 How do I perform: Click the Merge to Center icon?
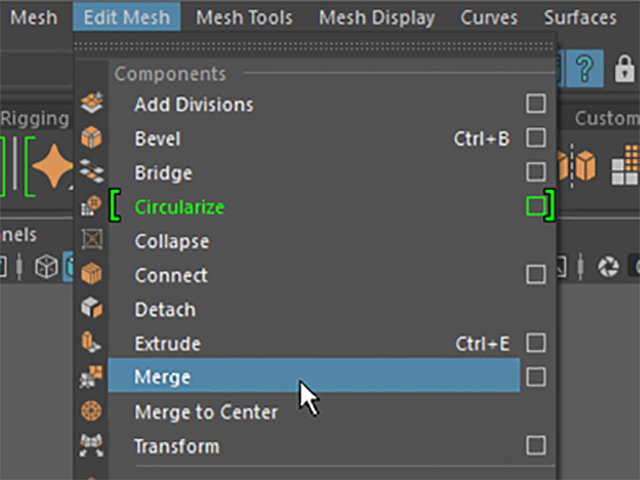point(91,410)
